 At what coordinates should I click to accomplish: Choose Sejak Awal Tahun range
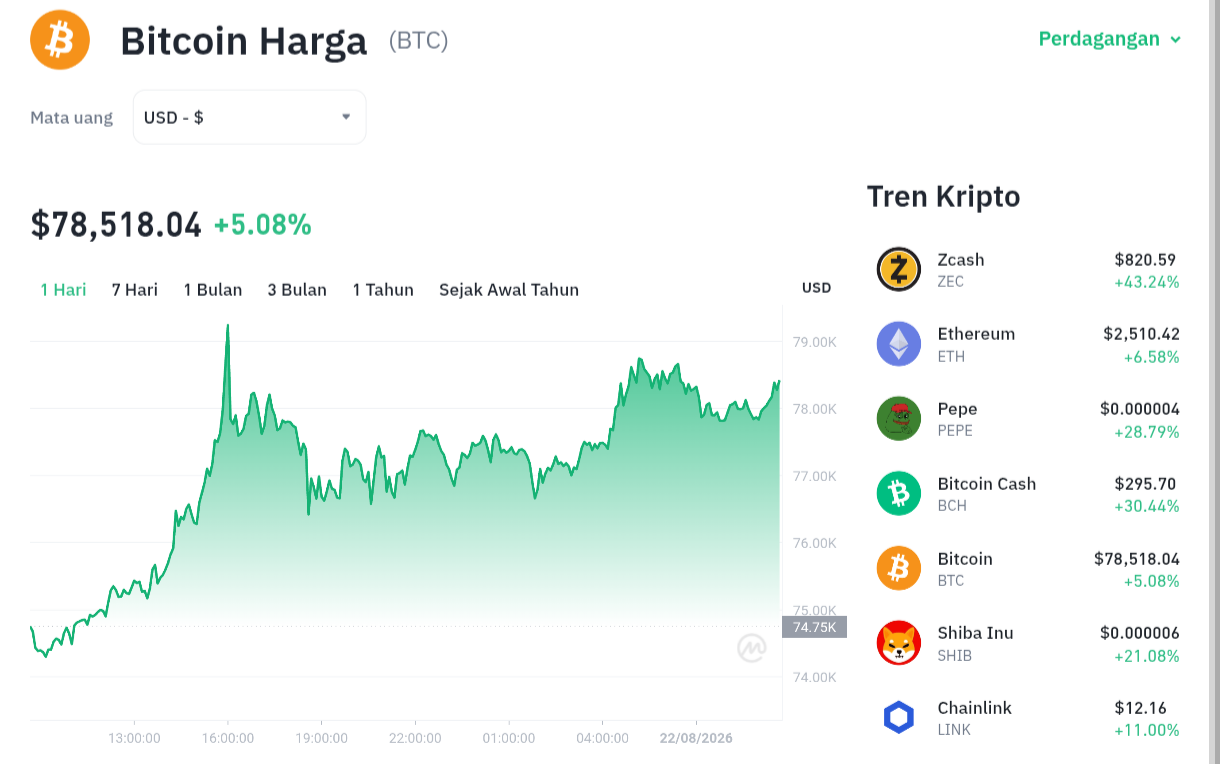(509, 290)
